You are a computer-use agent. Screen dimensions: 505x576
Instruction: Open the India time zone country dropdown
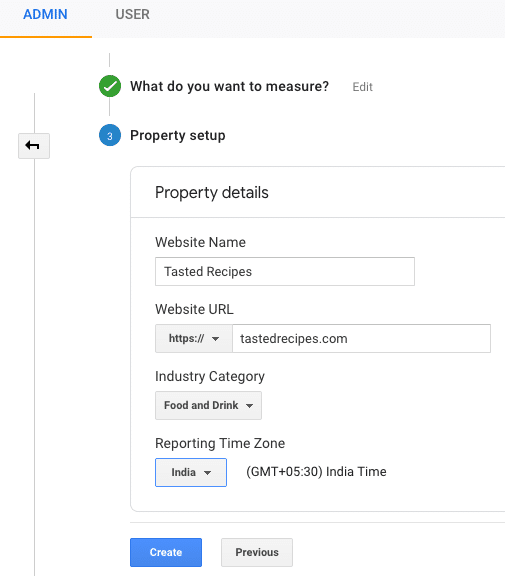point(191,472)
